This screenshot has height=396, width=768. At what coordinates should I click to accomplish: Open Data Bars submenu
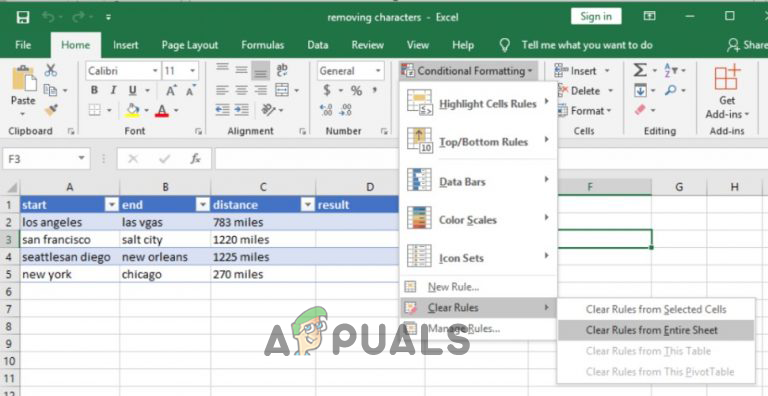pyautogui.click(x=479, y=182)
